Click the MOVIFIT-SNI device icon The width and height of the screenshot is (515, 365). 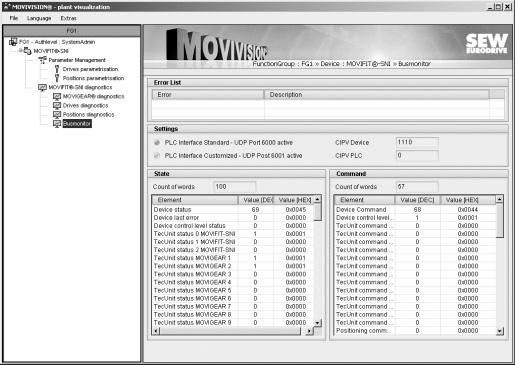click(x=27, y=51)
